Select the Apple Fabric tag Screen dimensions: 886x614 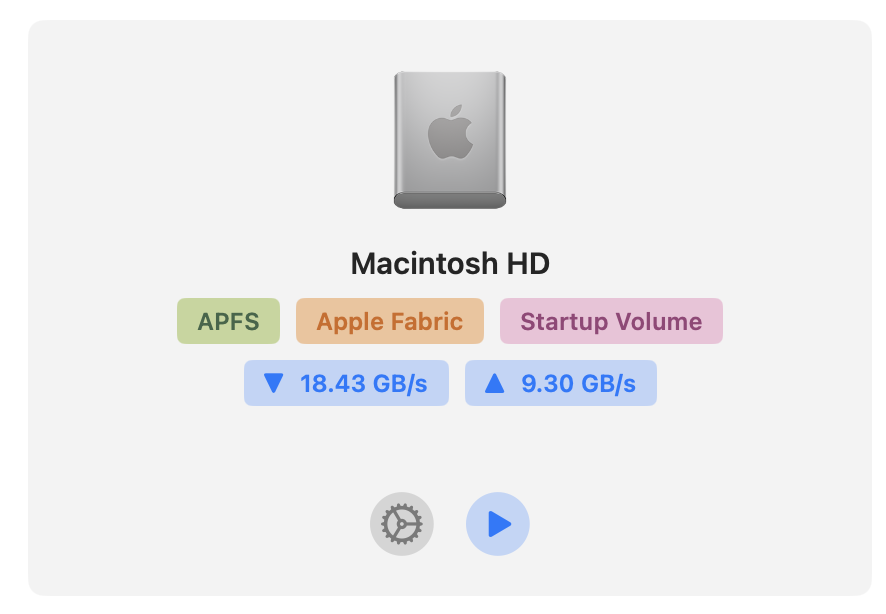[389, 322]
